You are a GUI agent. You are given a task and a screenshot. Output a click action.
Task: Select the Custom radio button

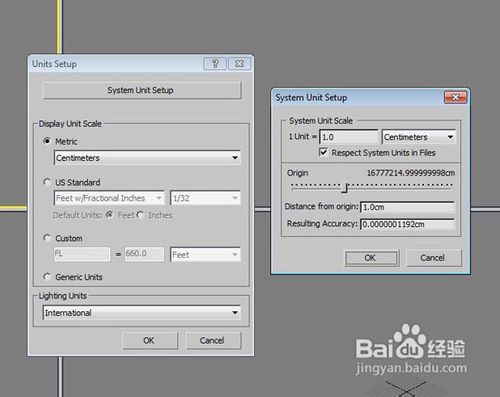(x=47, y=238)
